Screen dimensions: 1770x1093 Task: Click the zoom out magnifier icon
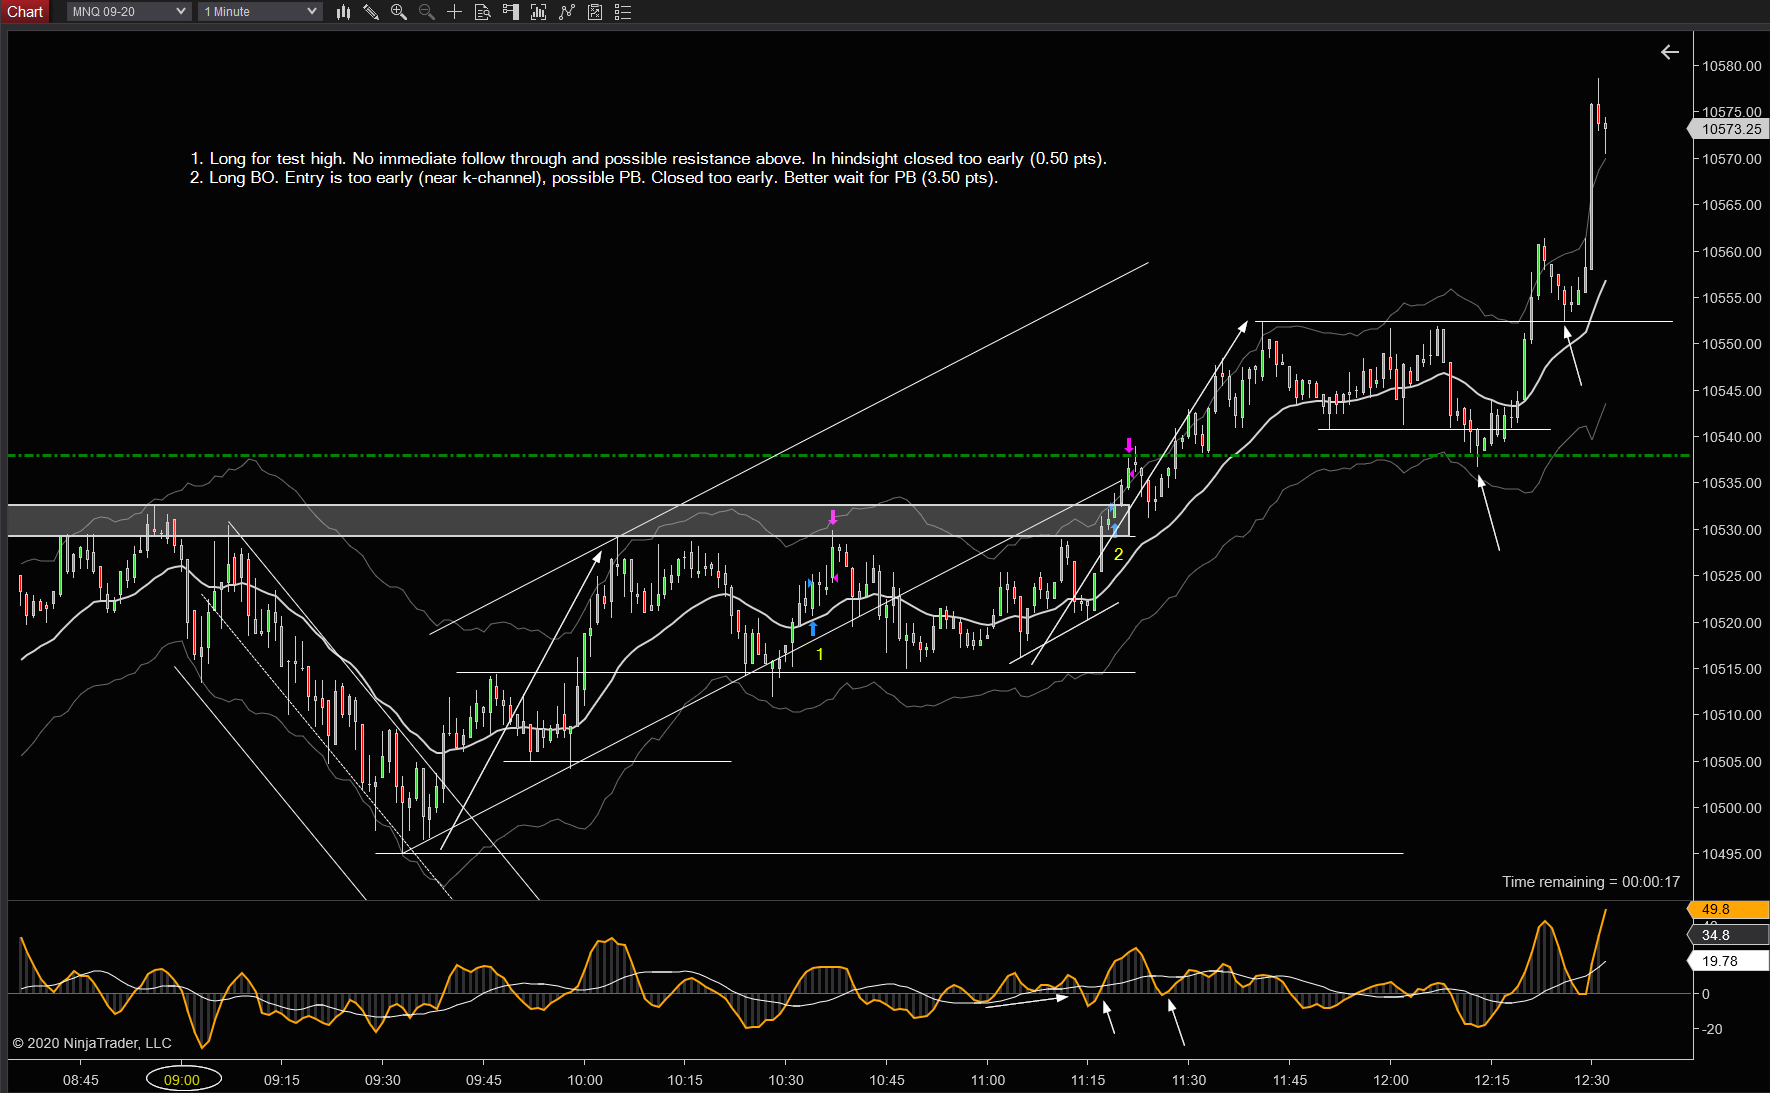(x=427, y=12)
